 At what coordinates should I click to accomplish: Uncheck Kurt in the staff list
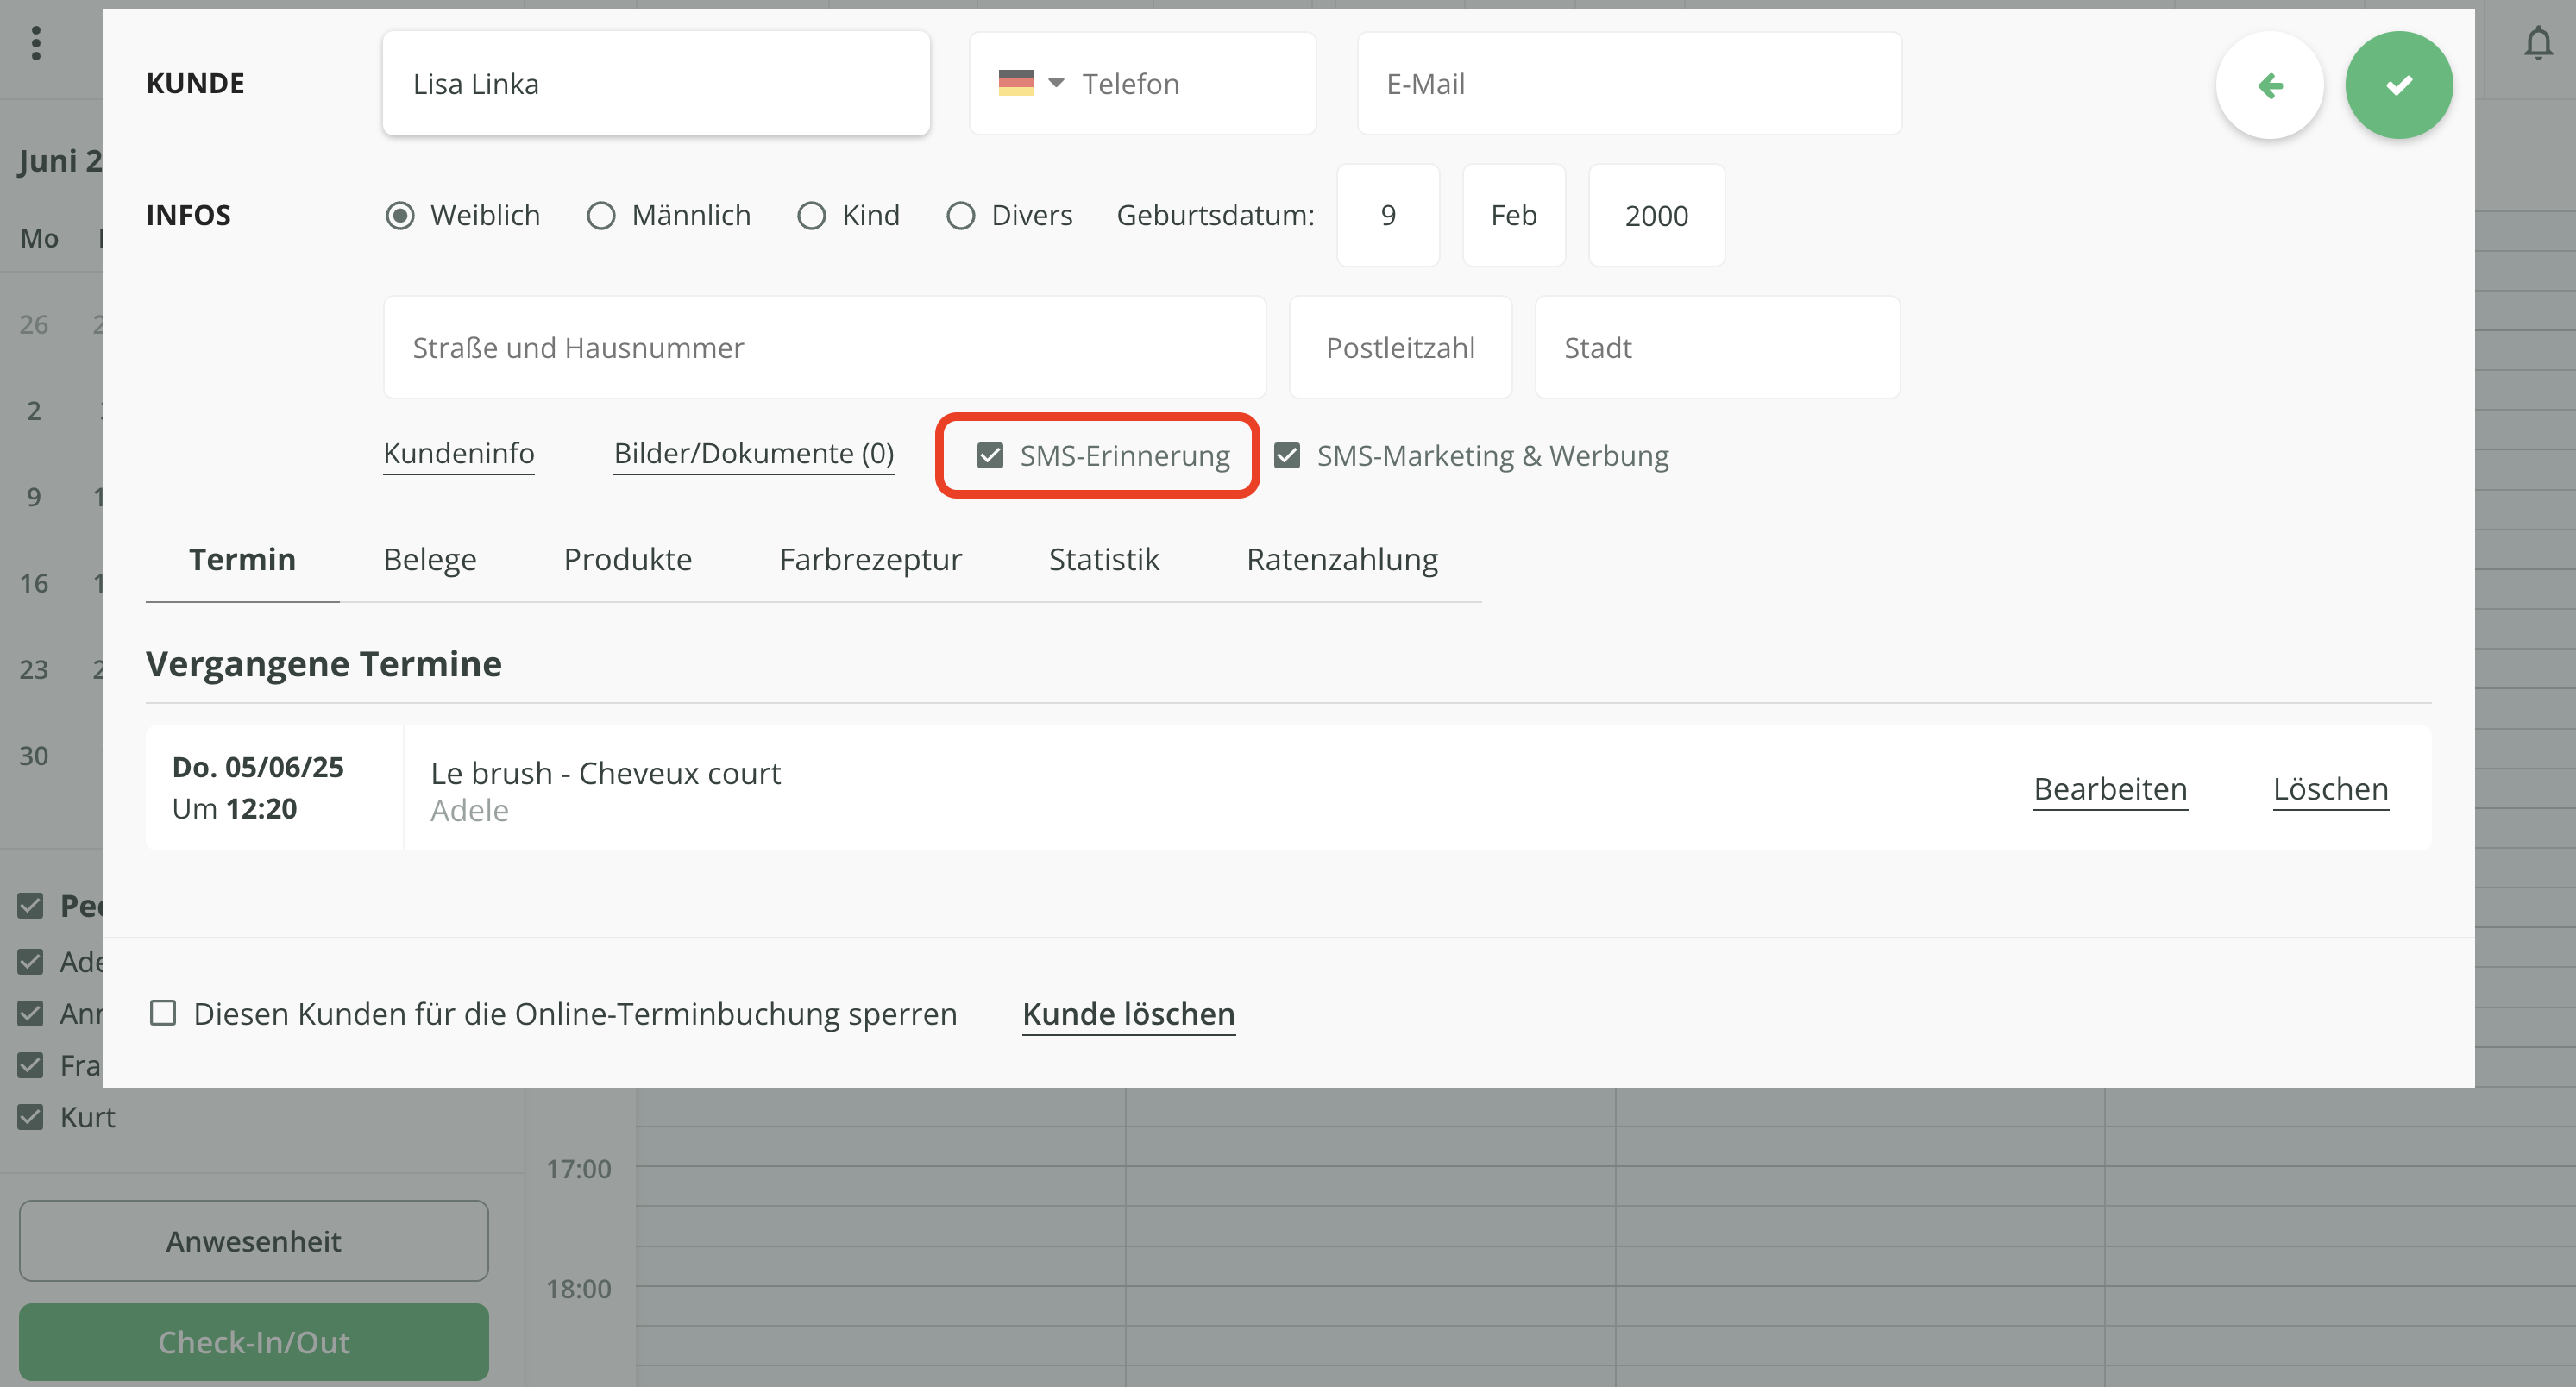pos(30,1117)
